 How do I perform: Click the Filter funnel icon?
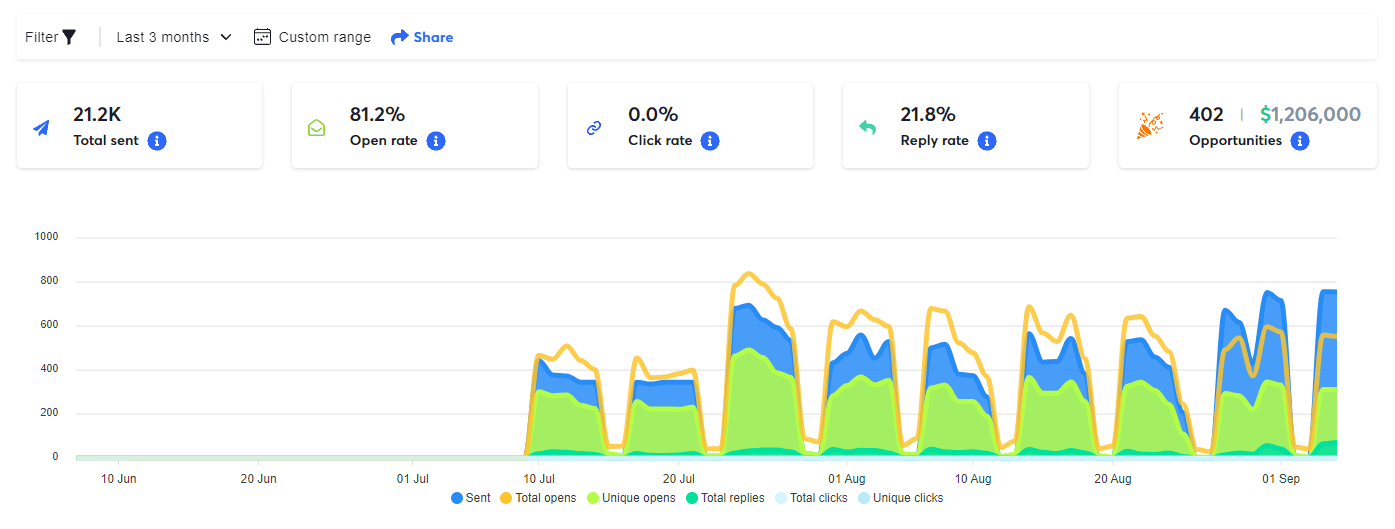click(69, 37)
